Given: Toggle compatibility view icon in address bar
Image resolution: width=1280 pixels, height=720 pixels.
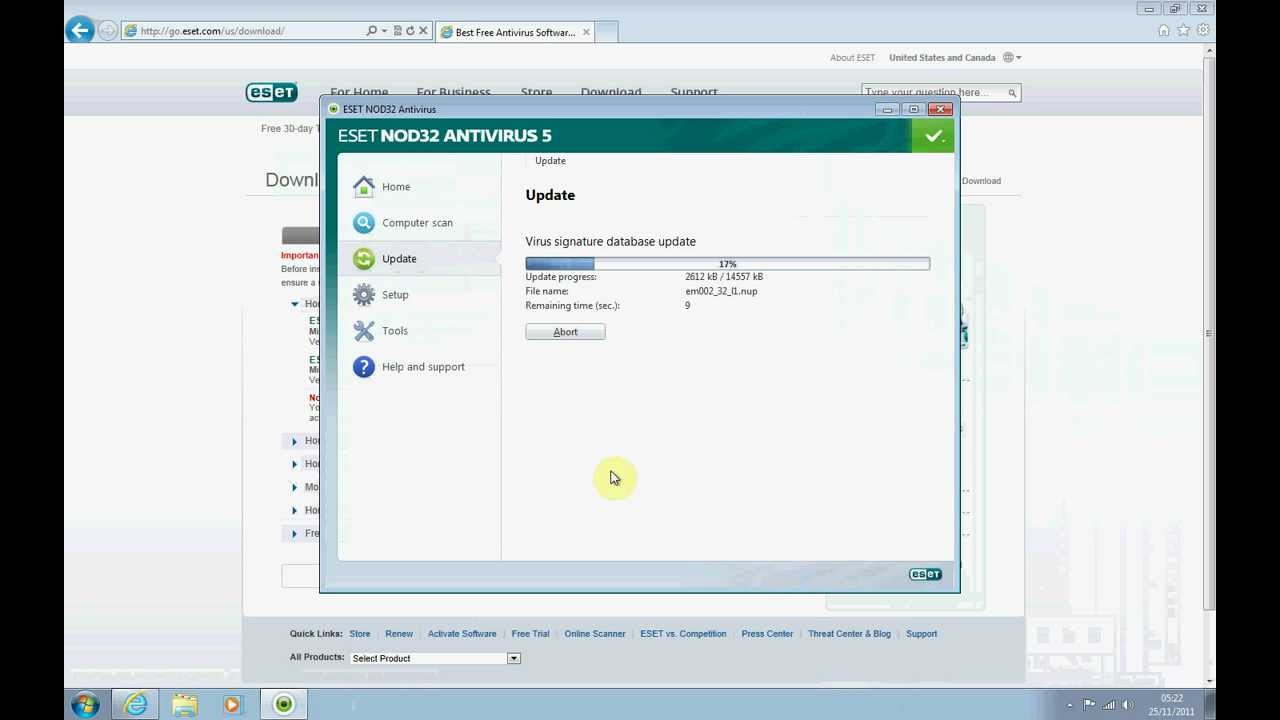Looking at the screenshot, I should [398, 31].
